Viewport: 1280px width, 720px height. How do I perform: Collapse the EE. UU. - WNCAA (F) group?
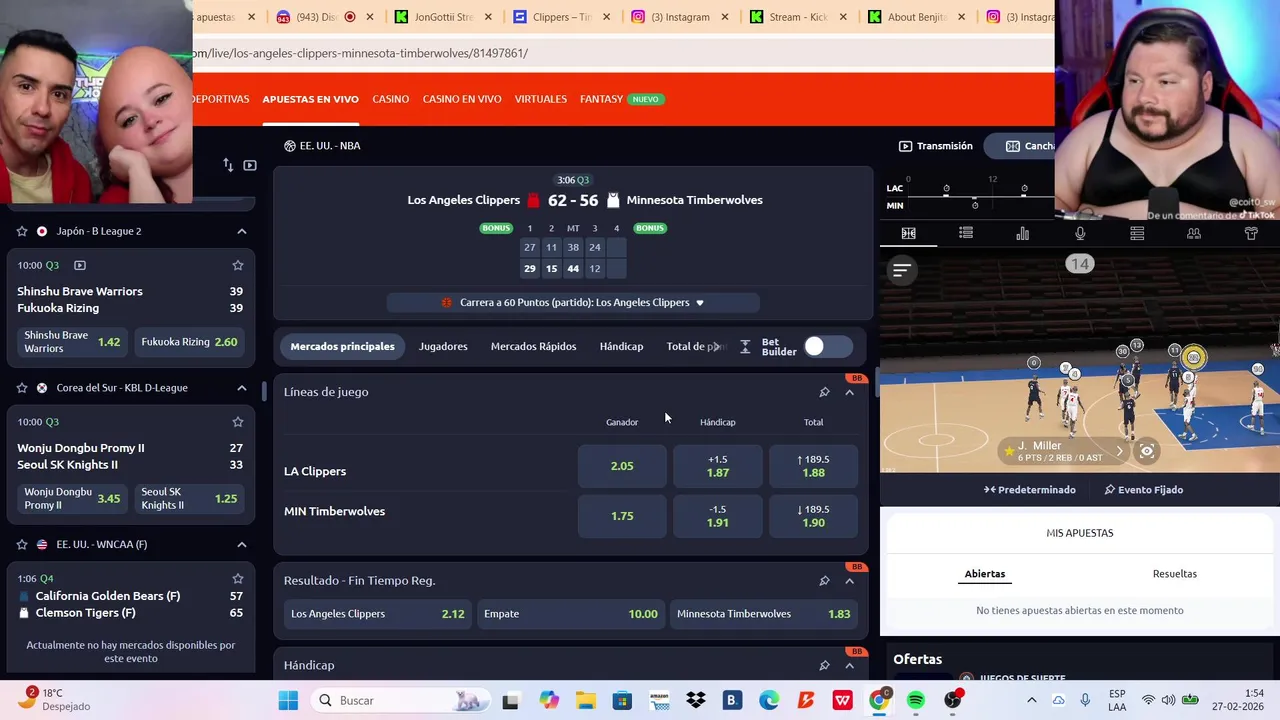pos(242,544)
